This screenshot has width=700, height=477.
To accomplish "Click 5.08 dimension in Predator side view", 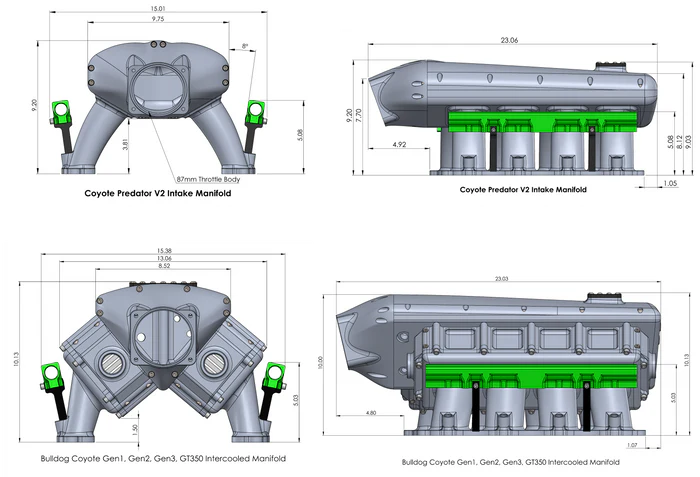I will point(671,142).
